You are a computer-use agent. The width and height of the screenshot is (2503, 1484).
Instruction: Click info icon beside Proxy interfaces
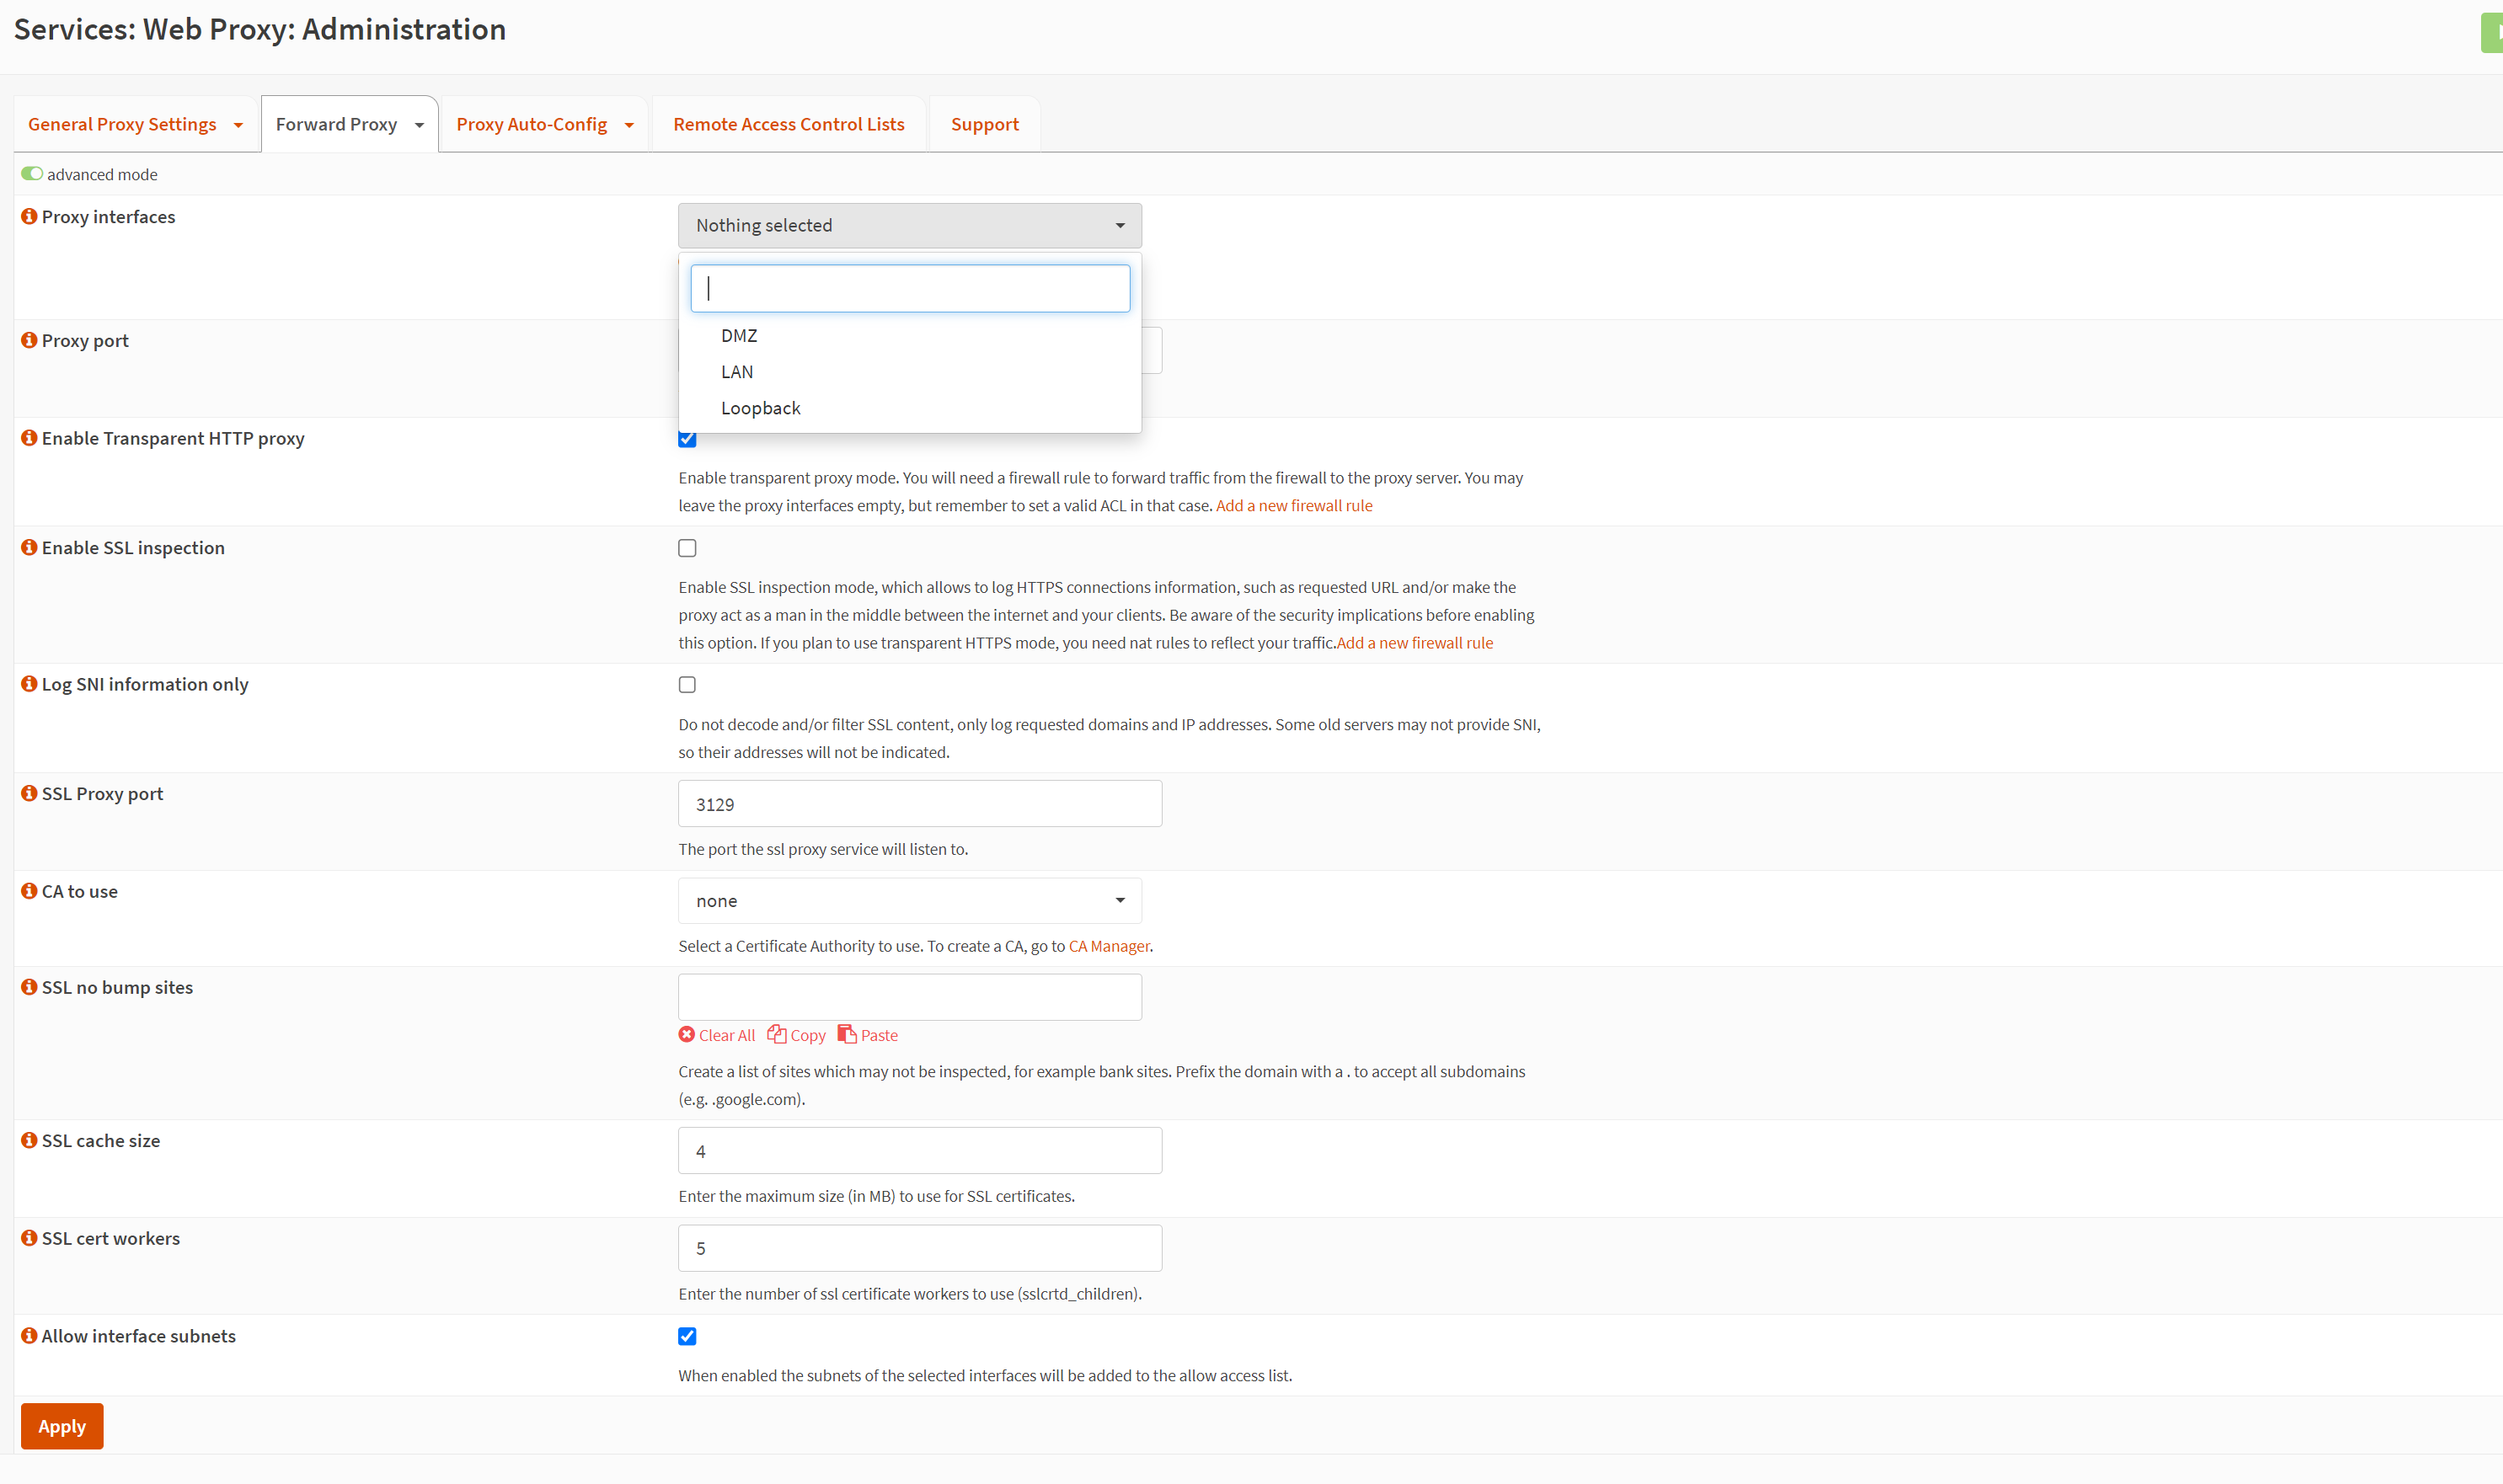tap(29, 216)
